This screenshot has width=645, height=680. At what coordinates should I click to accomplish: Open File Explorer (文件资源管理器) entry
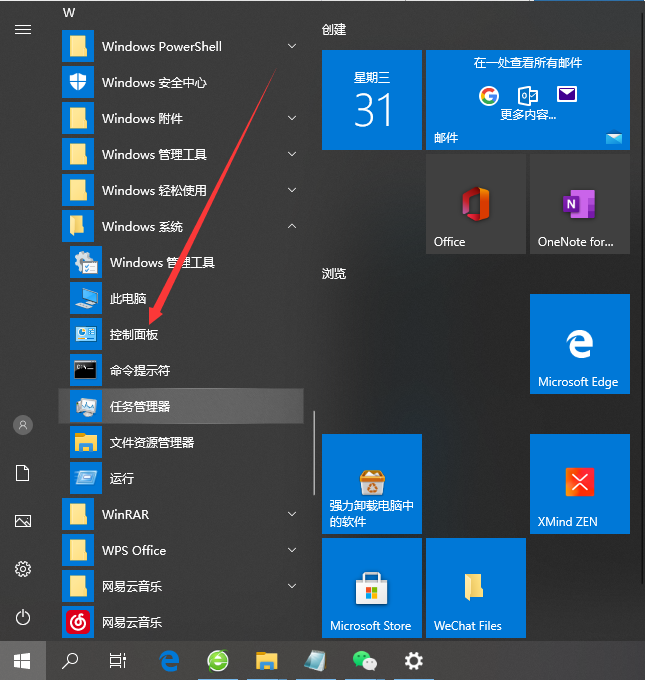tap(151, 442)
